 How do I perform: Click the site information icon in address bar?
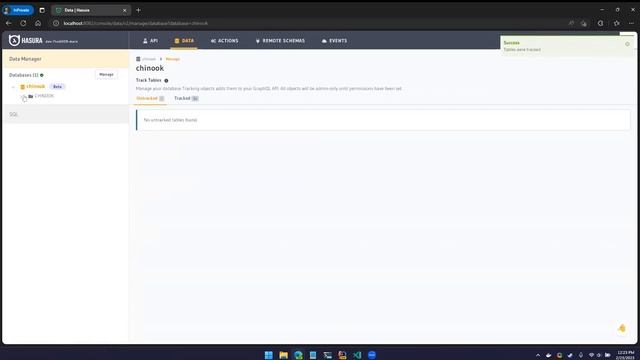coord(56,23)
